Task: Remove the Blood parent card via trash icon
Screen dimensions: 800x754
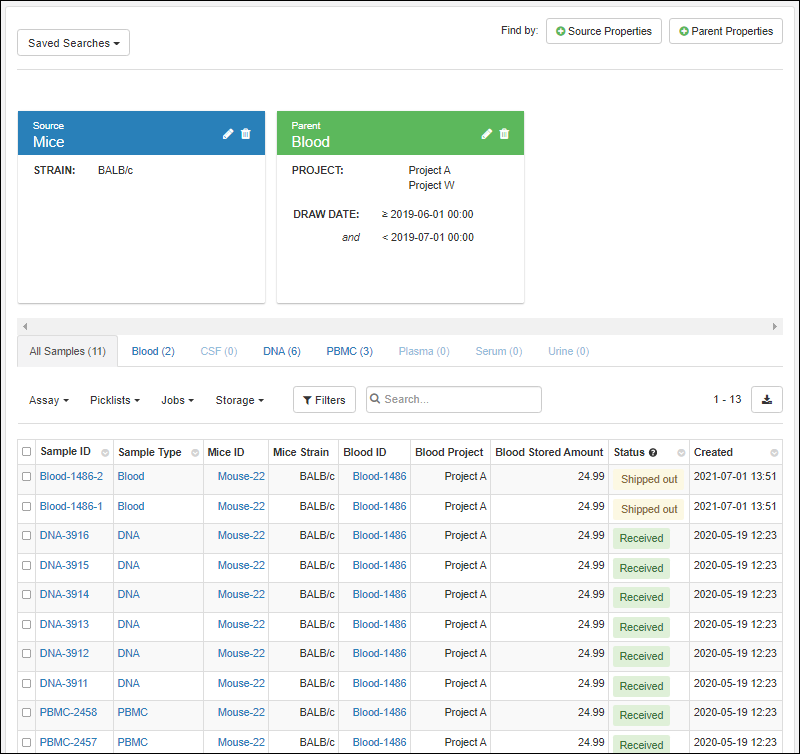Action: pos(505,134)
